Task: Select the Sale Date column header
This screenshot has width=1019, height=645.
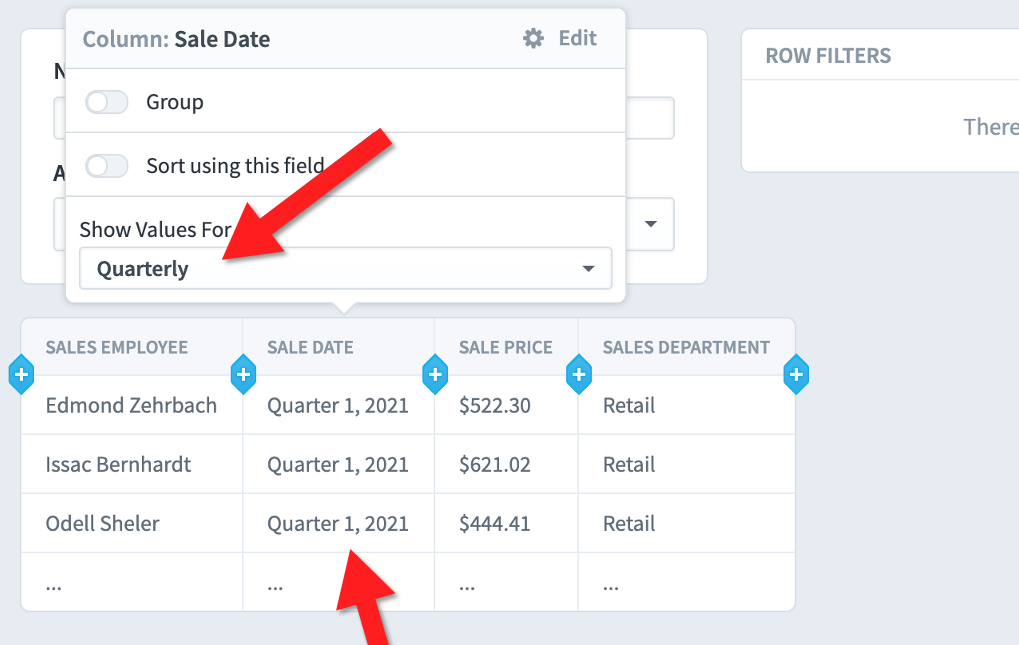Action: tap(310, 348)
